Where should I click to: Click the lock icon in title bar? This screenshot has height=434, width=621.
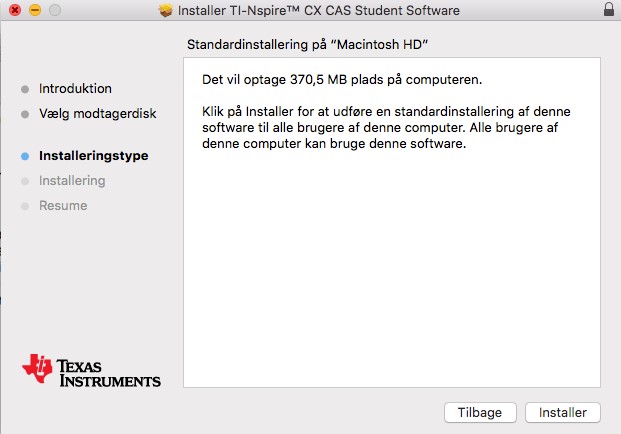[x=609, y=9]
